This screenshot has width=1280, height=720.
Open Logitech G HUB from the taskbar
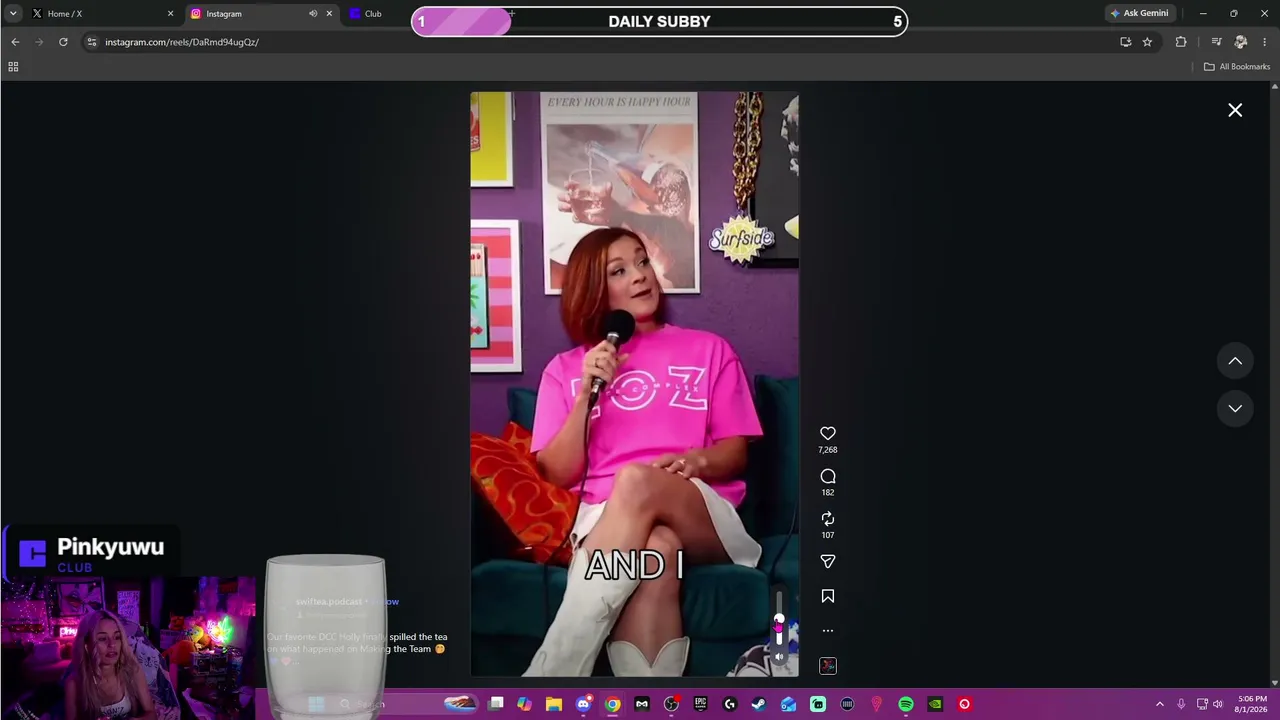[x=730, y=704]
